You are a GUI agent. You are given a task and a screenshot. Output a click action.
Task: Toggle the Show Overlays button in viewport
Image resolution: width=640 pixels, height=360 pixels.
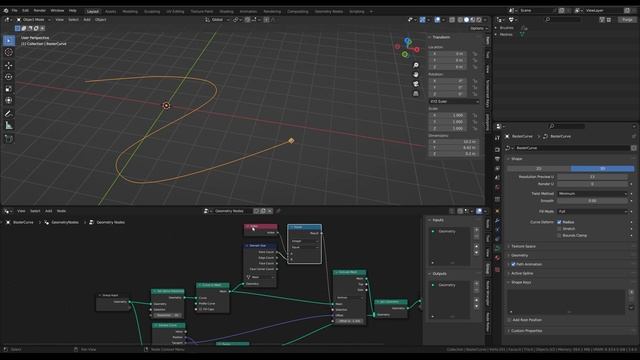437,20
